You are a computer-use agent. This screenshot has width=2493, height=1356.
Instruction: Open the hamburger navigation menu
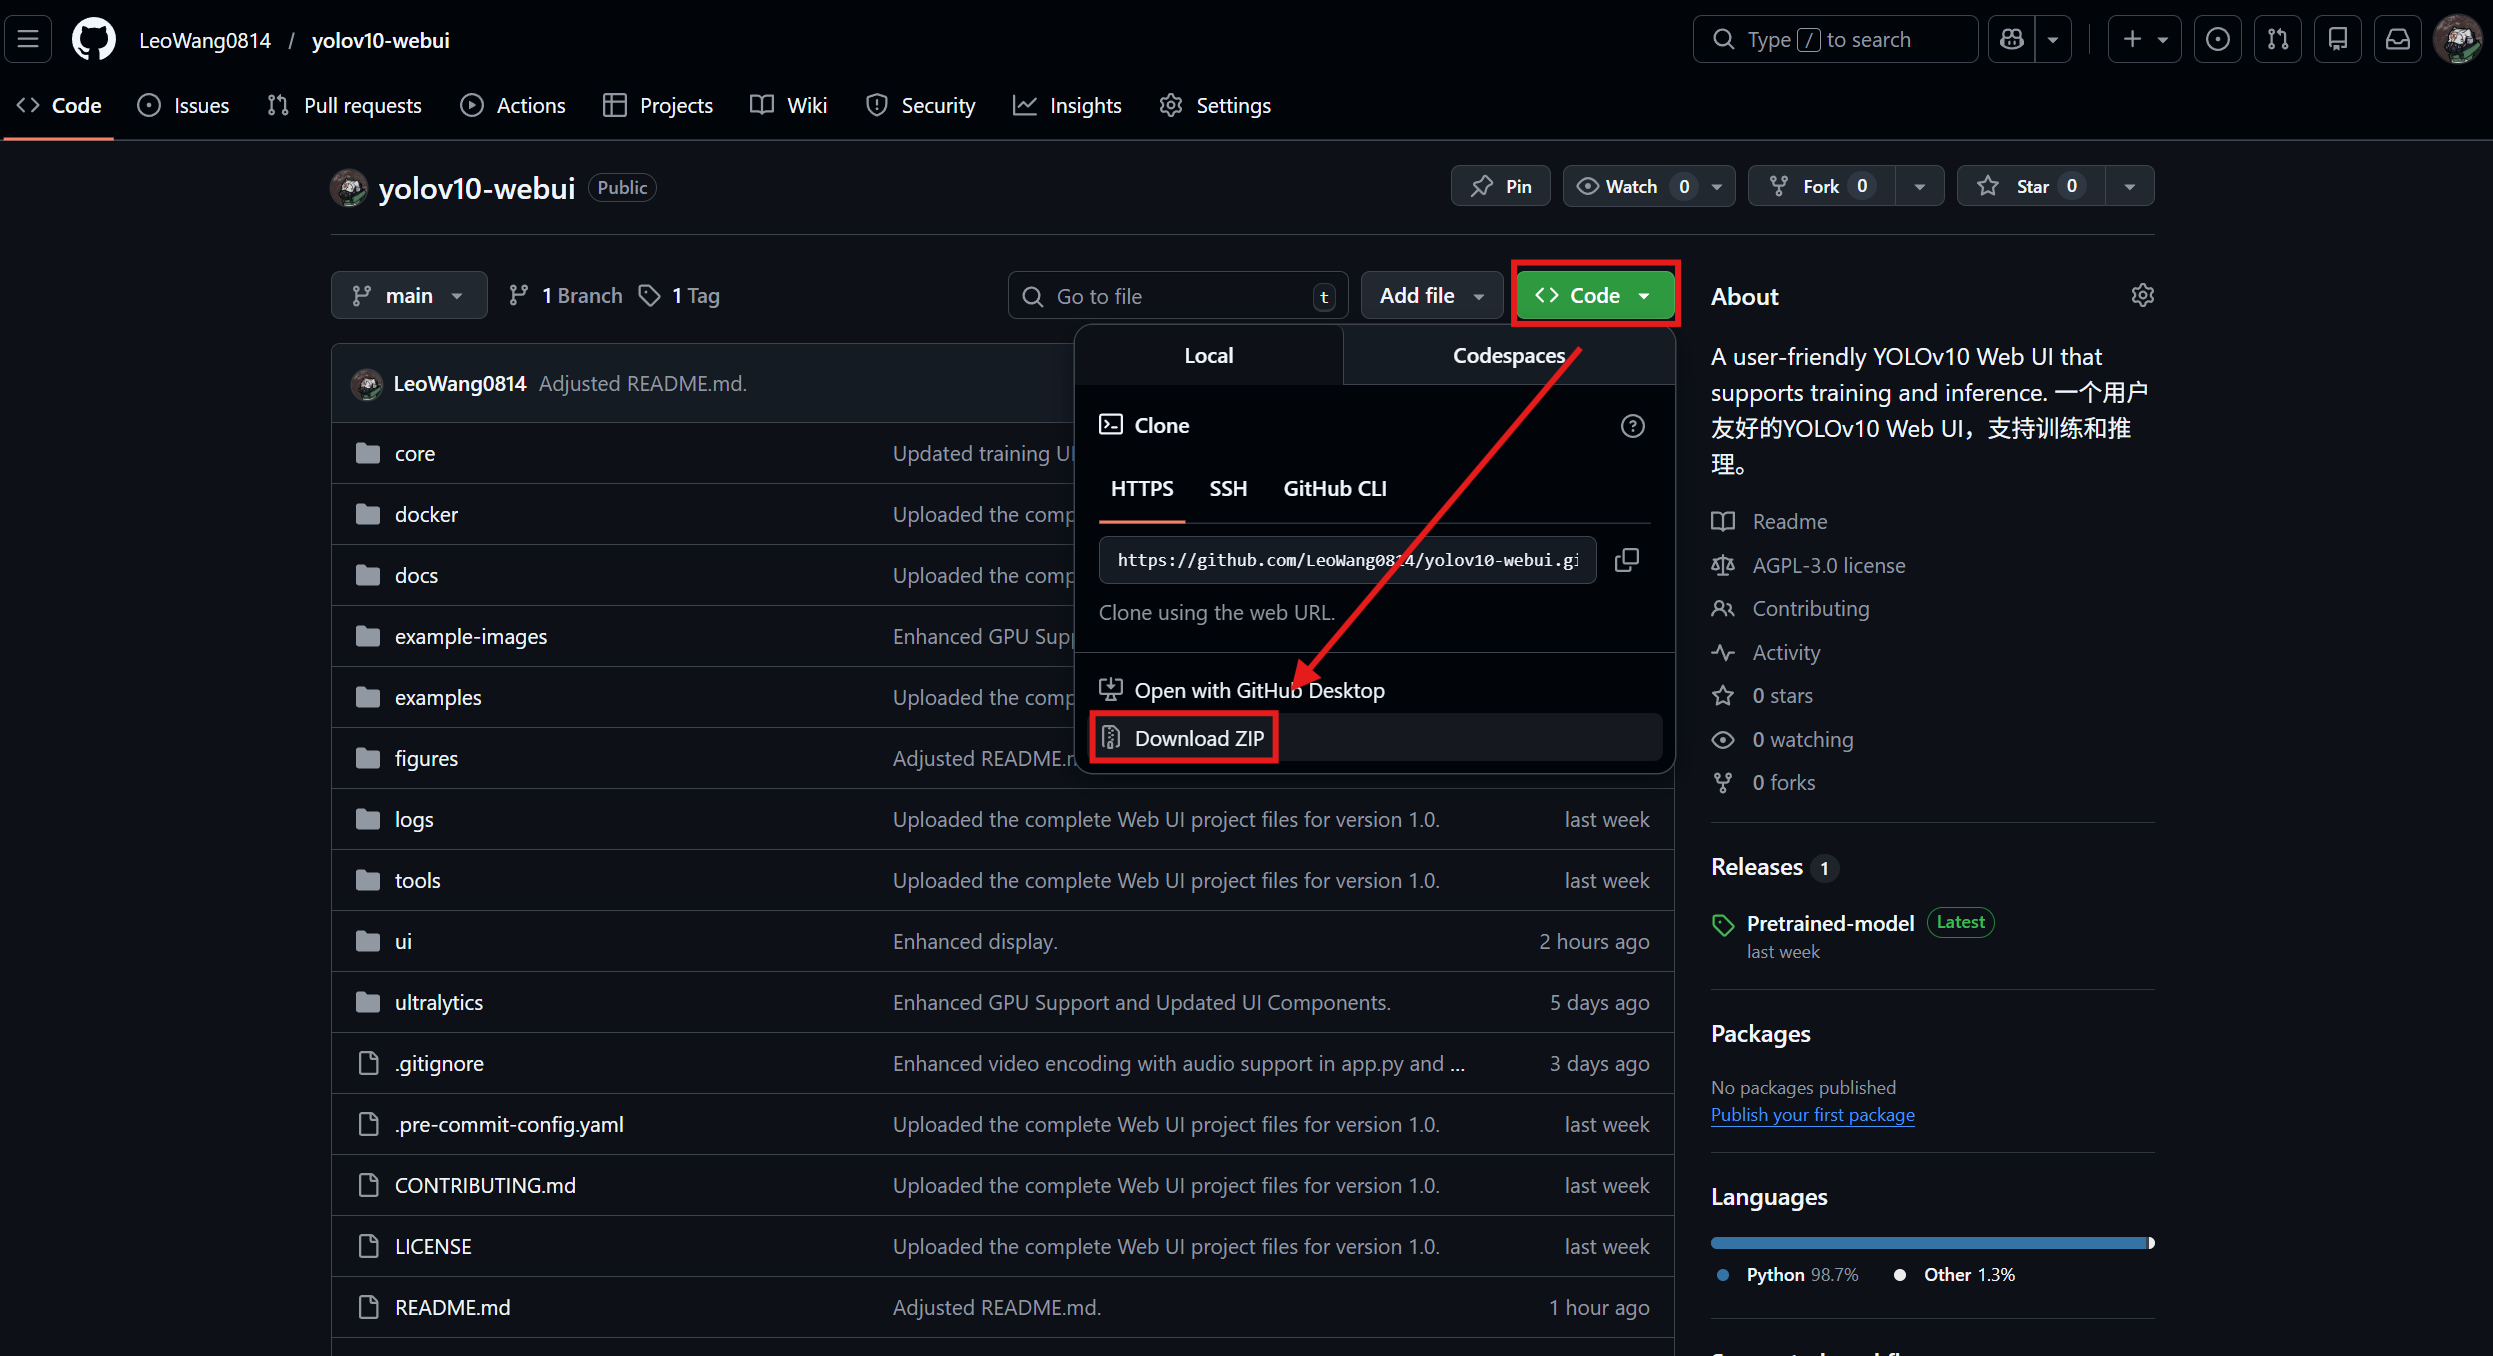[x=28, y=40]
